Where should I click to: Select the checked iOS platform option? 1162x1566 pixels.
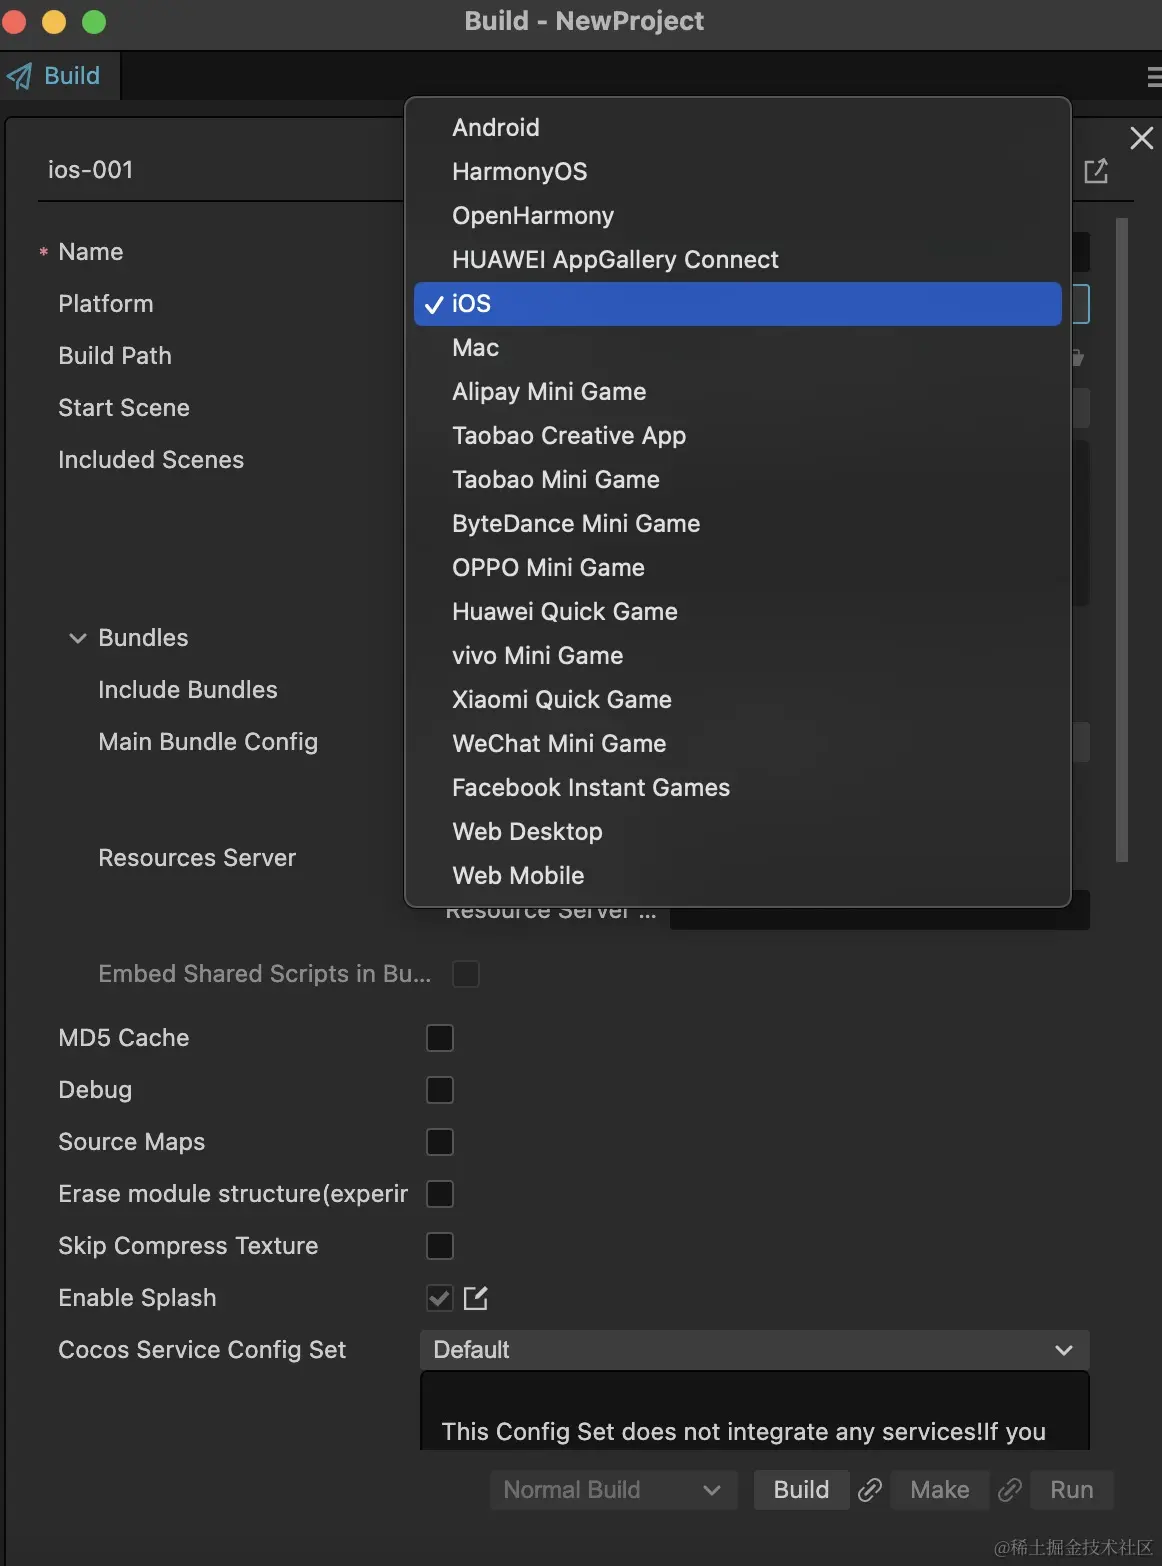[x=737, y=304]
